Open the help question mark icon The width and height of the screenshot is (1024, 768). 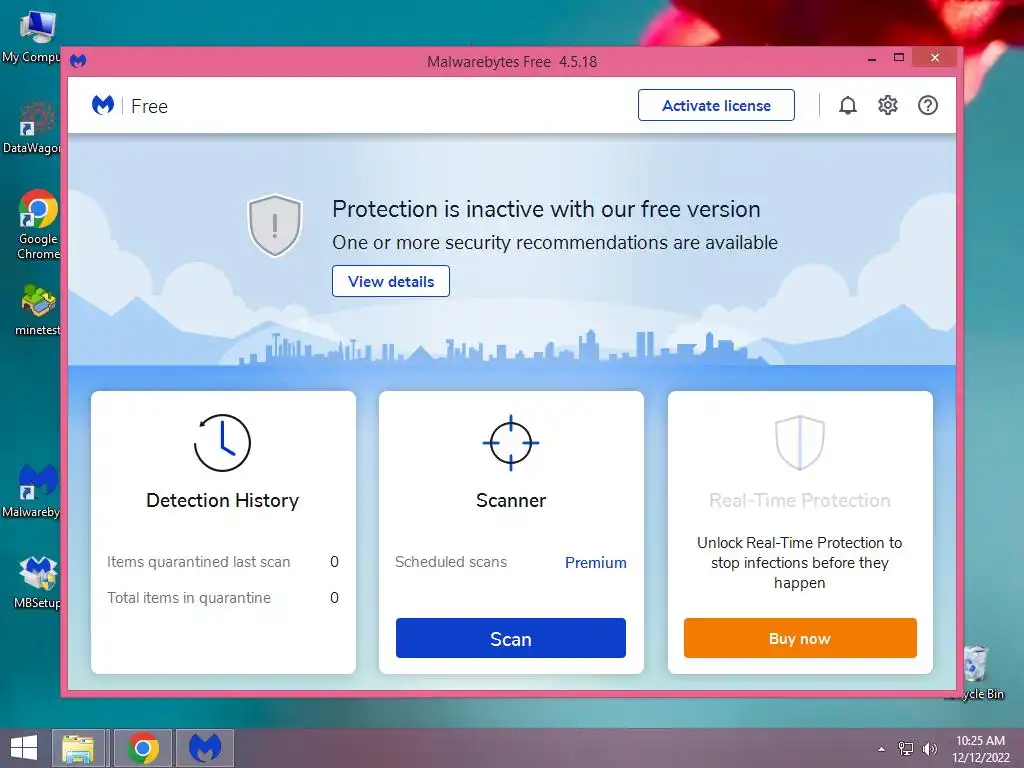click(927, 105)
